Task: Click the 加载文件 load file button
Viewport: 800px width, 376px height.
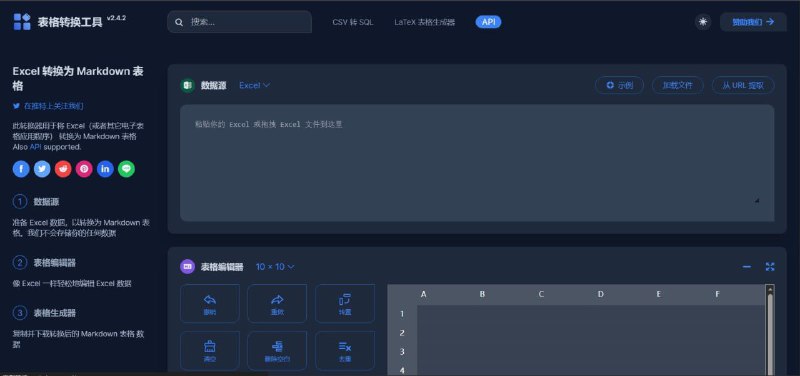Action: coord(678,85)
